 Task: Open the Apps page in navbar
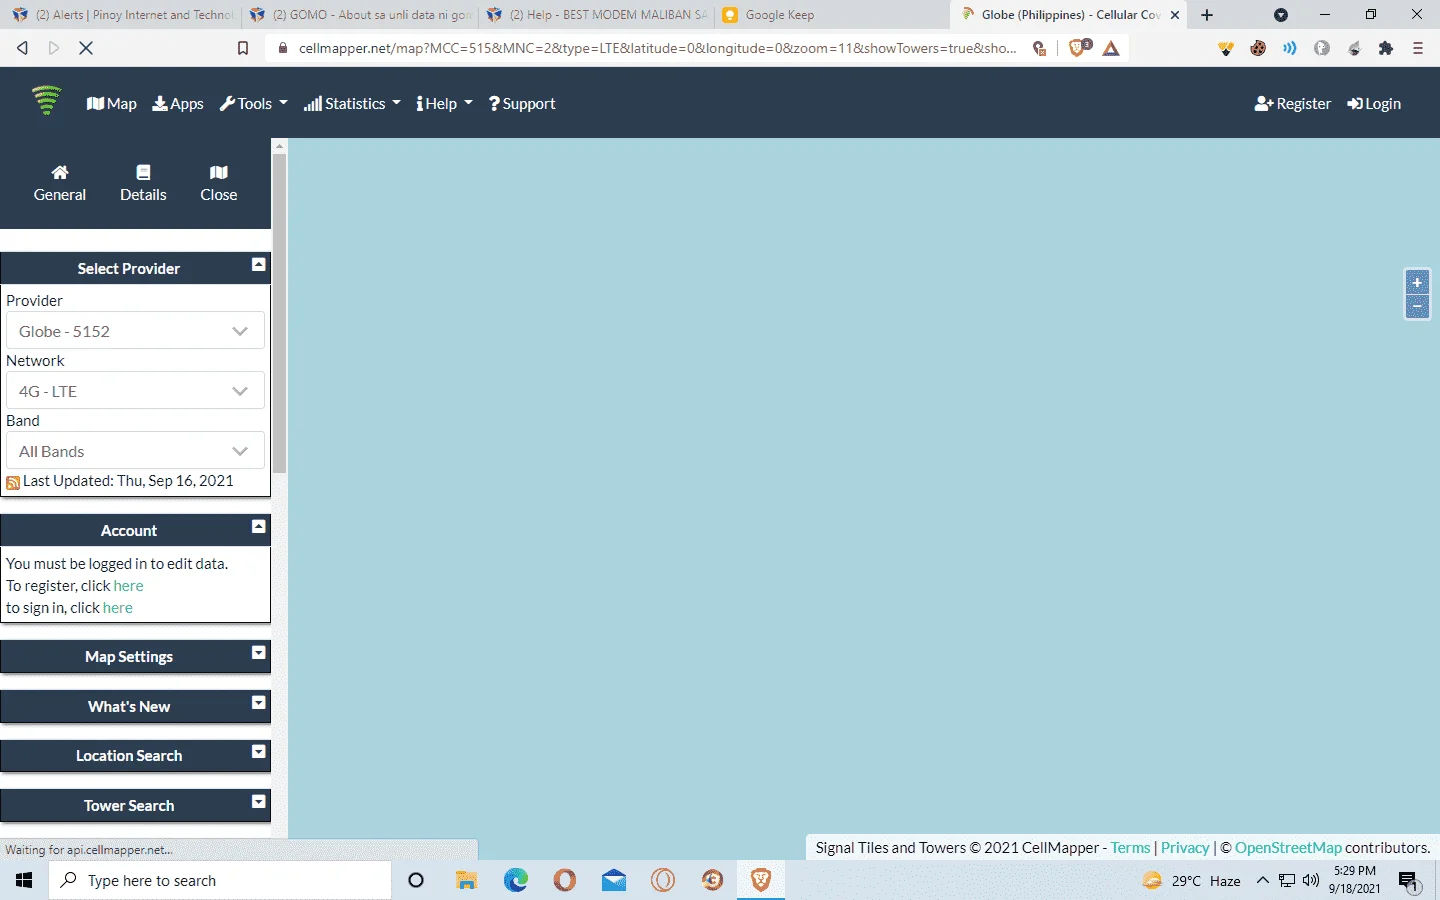(178, 104)
